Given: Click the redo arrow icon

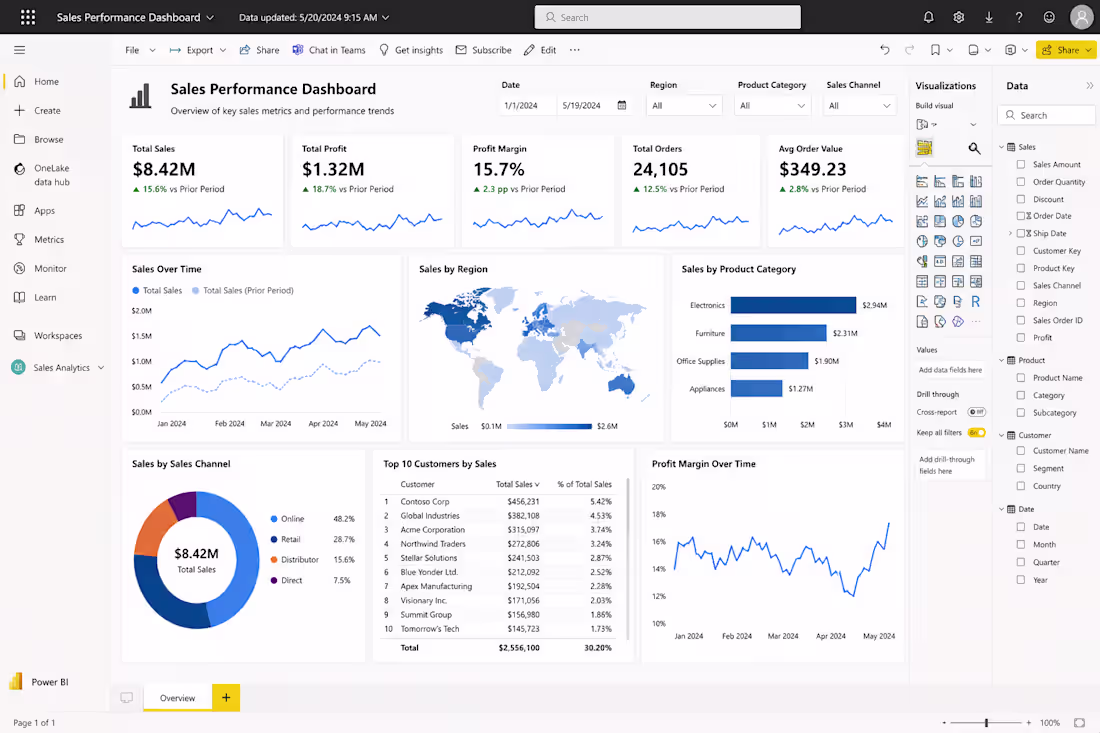Looking at the screenshot, I should point(910,50).
